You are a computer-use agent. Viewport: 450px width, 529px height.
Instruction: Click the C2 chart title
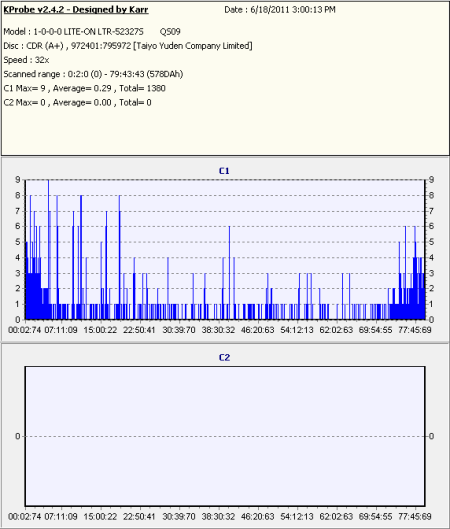(224, 358)
